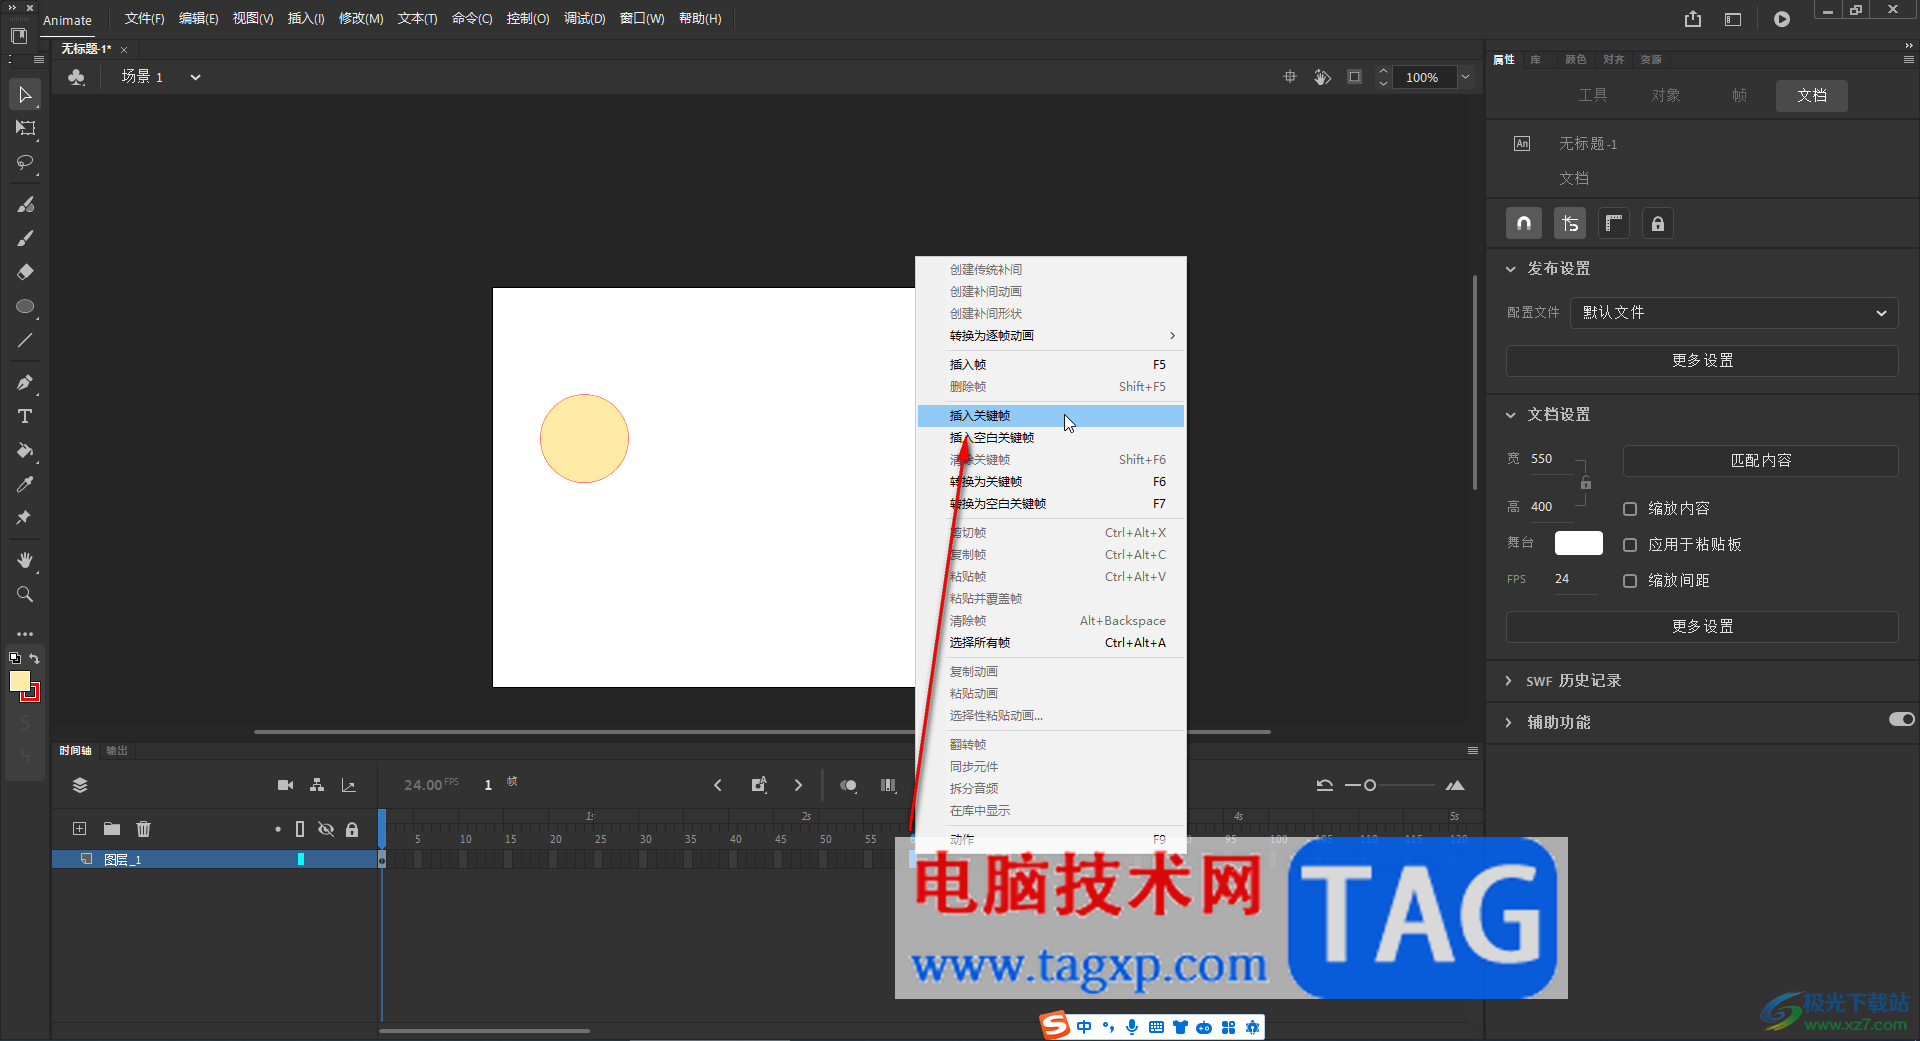Image resolution: width=1920 pixels, height=1041 pixels.
Task: Click the white stage color swatch
Action: pyautogui.click(x=1578, y=543)
